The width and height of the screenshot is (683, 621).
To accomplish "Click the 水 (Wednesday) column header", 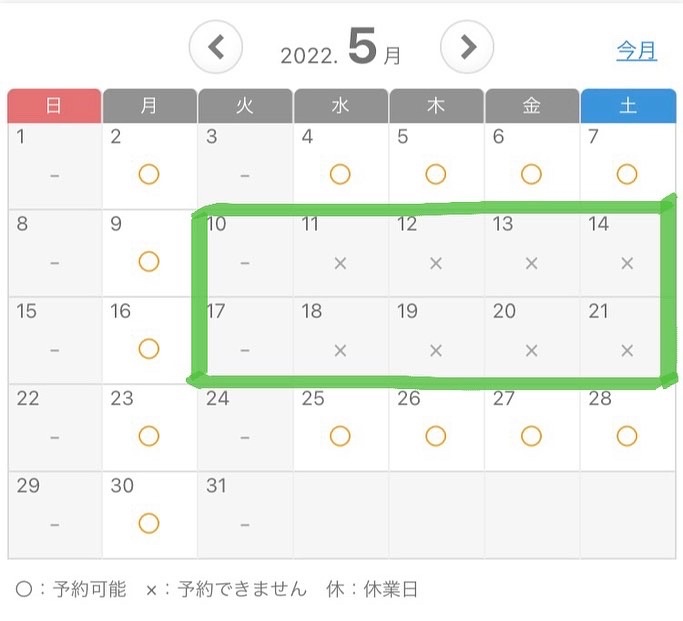I will tap(340, 106).
